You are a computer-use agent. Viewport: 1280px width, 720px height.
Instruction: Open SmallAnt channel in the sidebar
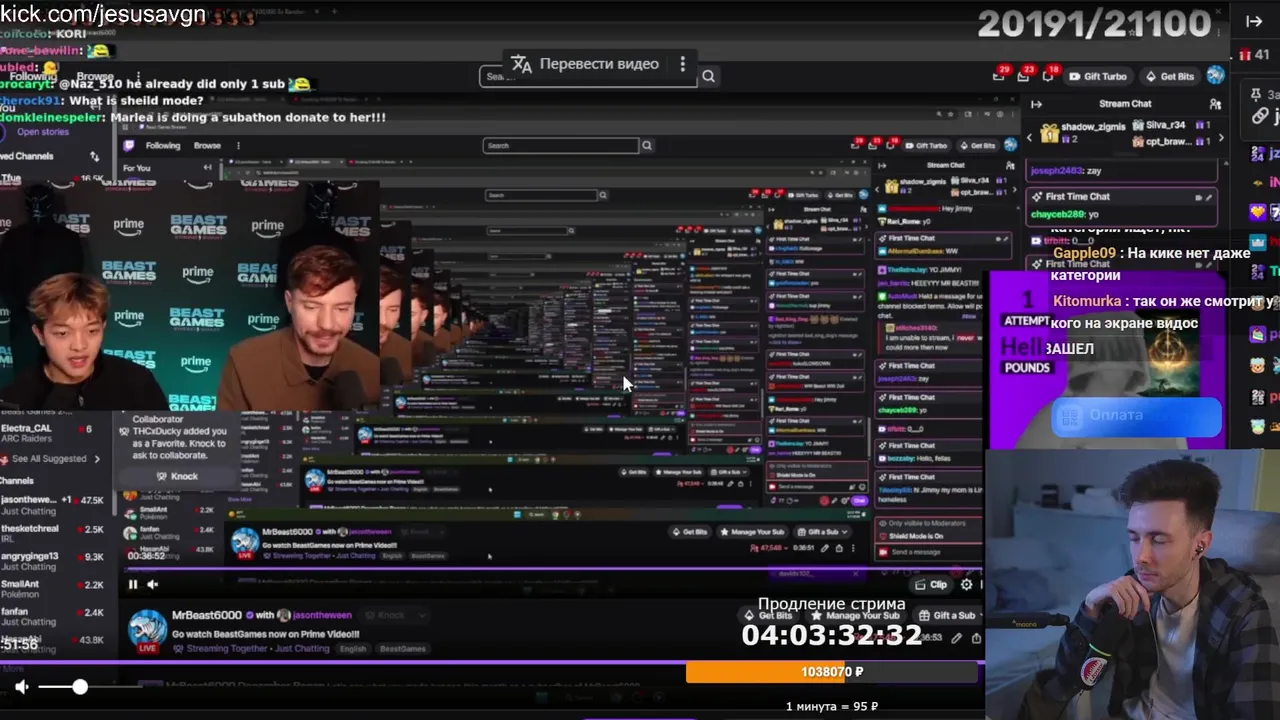tap(52, 590)
